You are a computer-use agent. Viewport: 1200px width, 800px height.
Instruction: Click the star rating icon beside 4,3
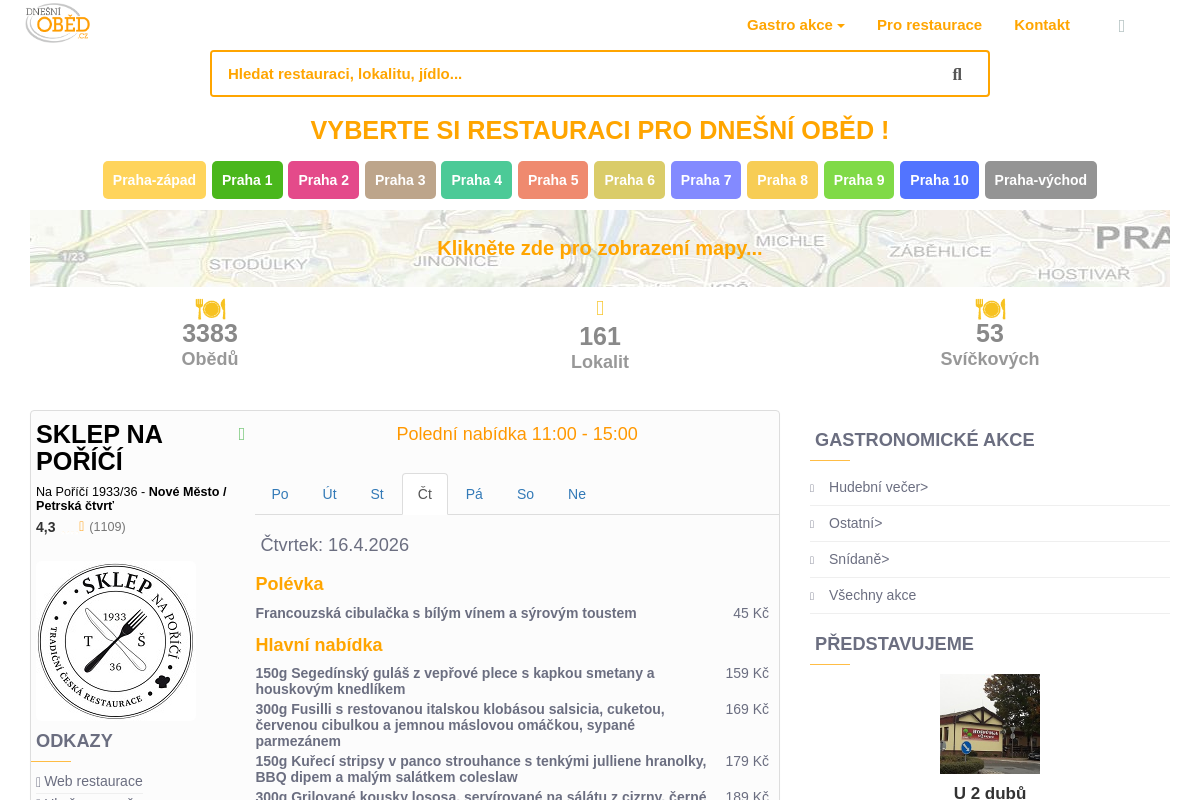pos(82,527)
